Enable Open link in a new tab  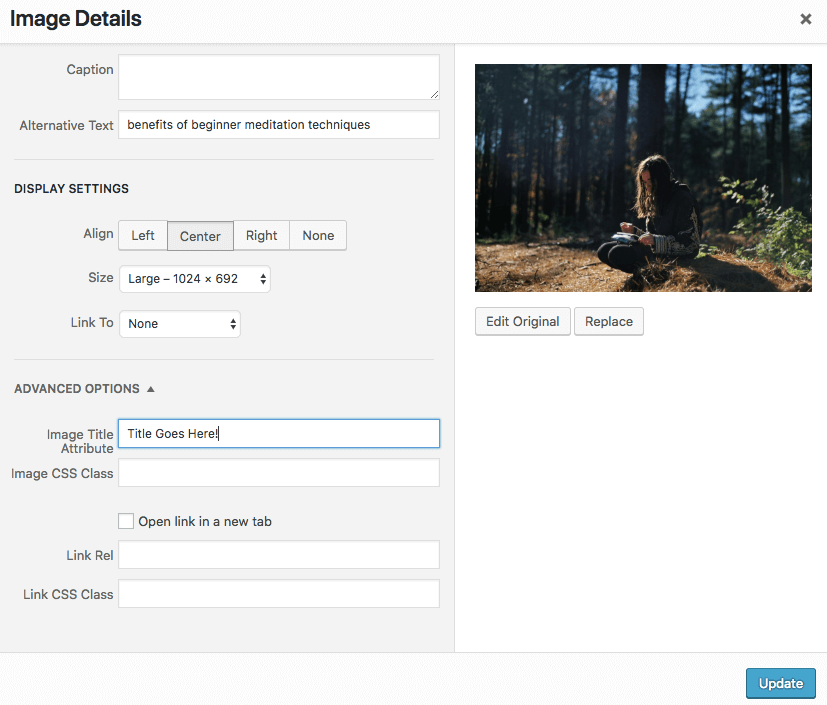[x=126, y=521]
